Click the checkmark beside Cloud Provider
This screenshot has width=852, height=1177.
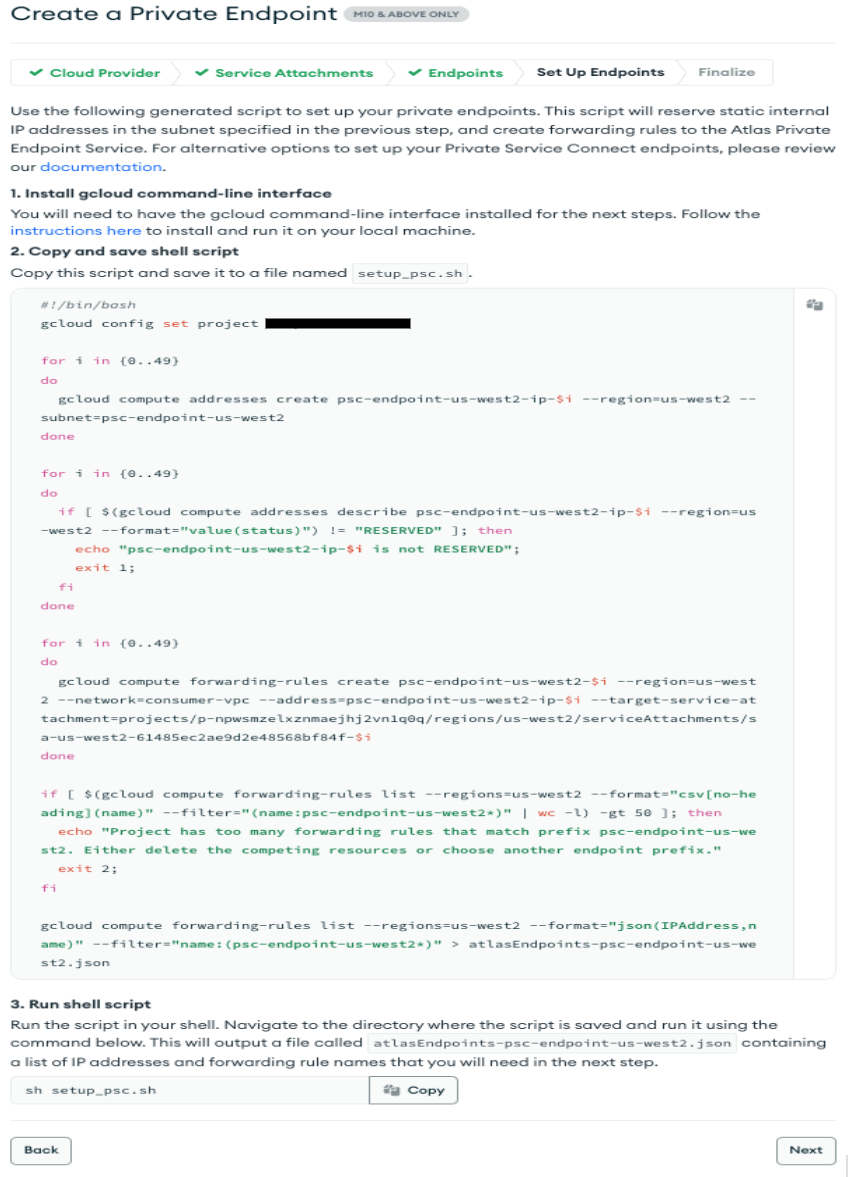coord(37,73)
